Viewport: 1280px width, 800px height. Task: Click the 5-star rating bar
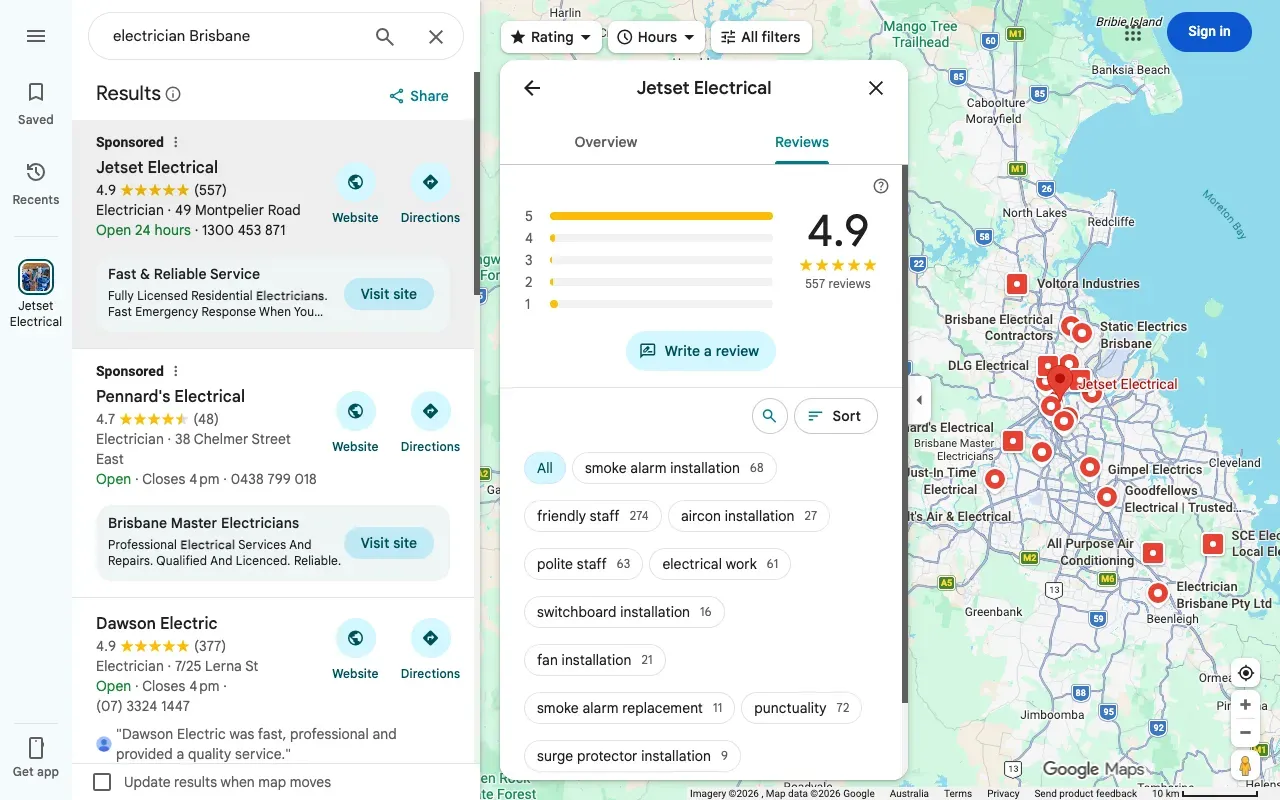coord(661,216)
